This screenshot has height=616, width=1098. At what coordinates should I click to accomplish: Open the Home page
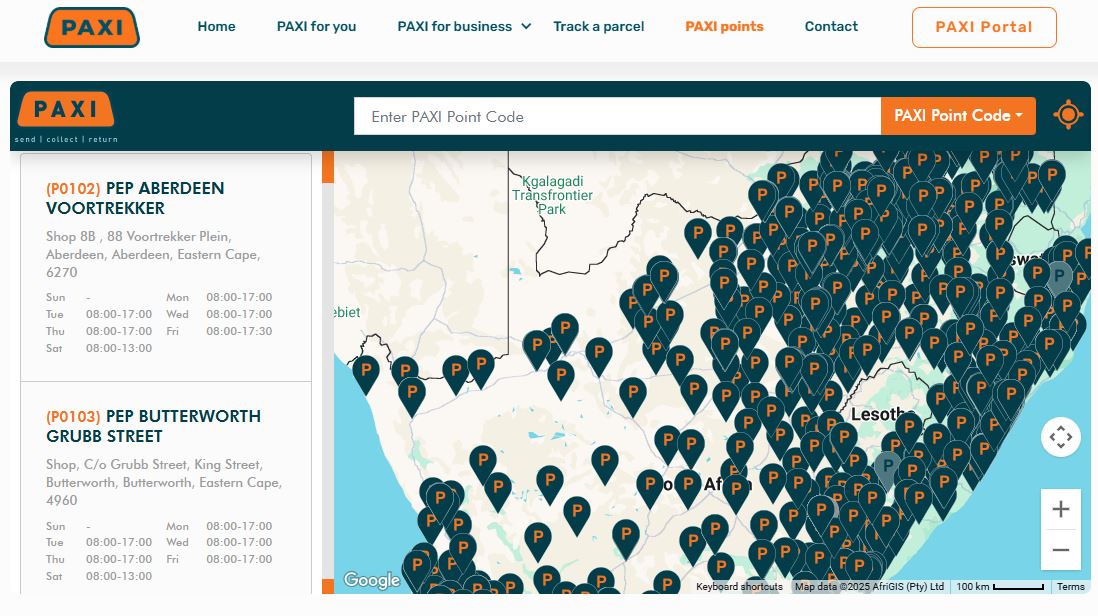point(216,27)
